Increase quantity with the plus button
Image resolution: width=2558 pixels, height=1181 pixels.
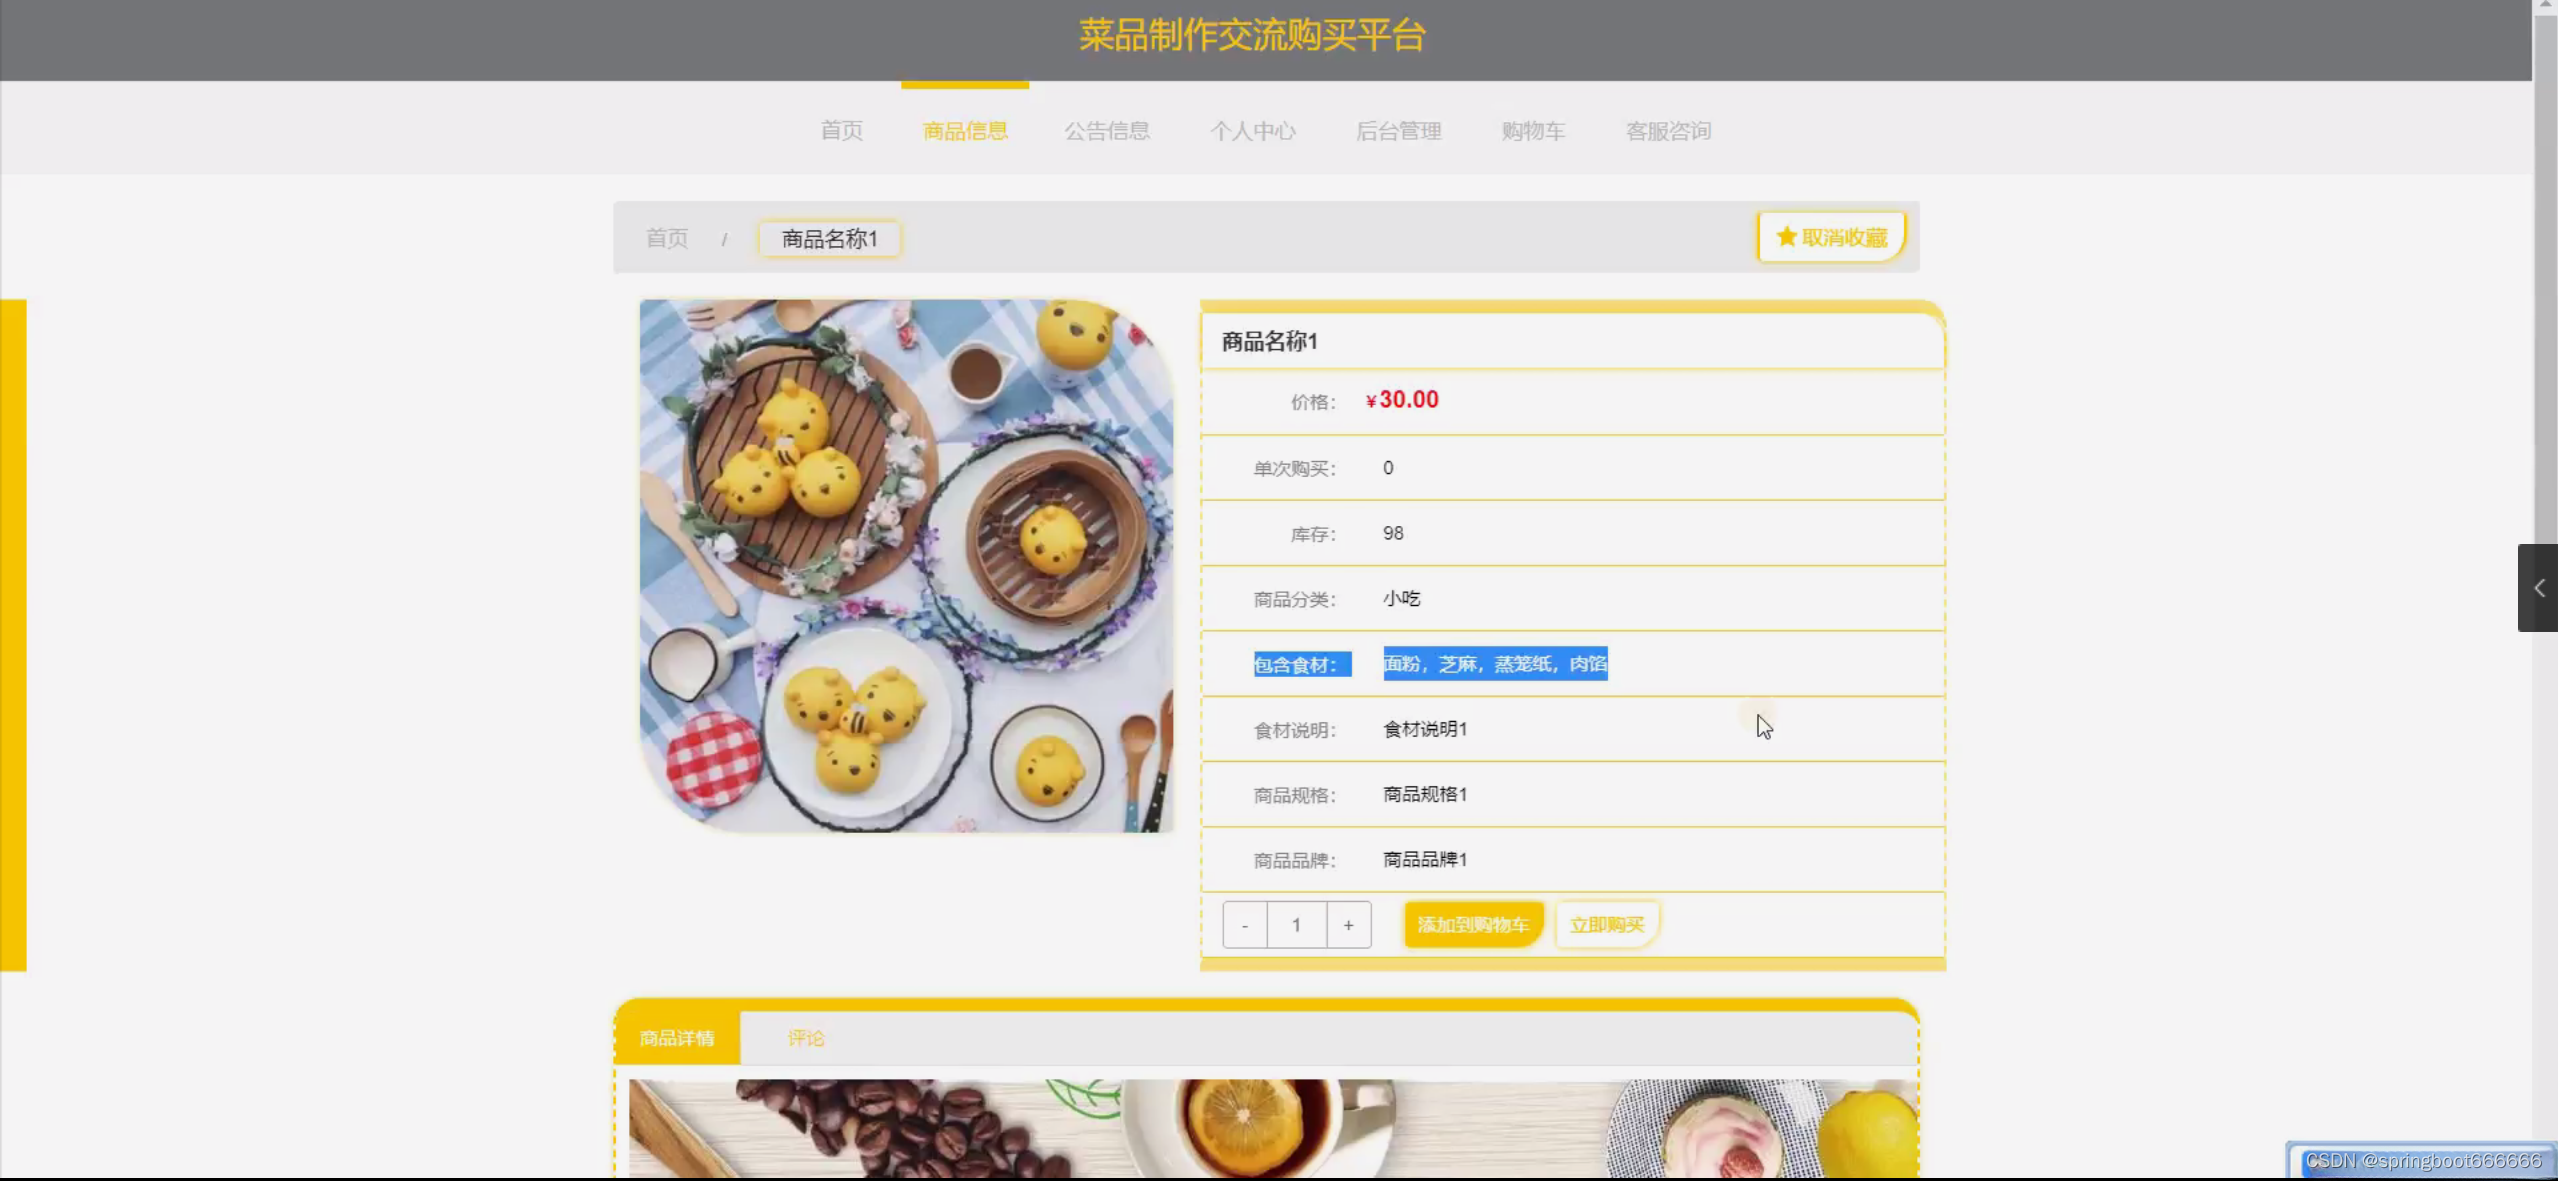[x=1348, y=925]
